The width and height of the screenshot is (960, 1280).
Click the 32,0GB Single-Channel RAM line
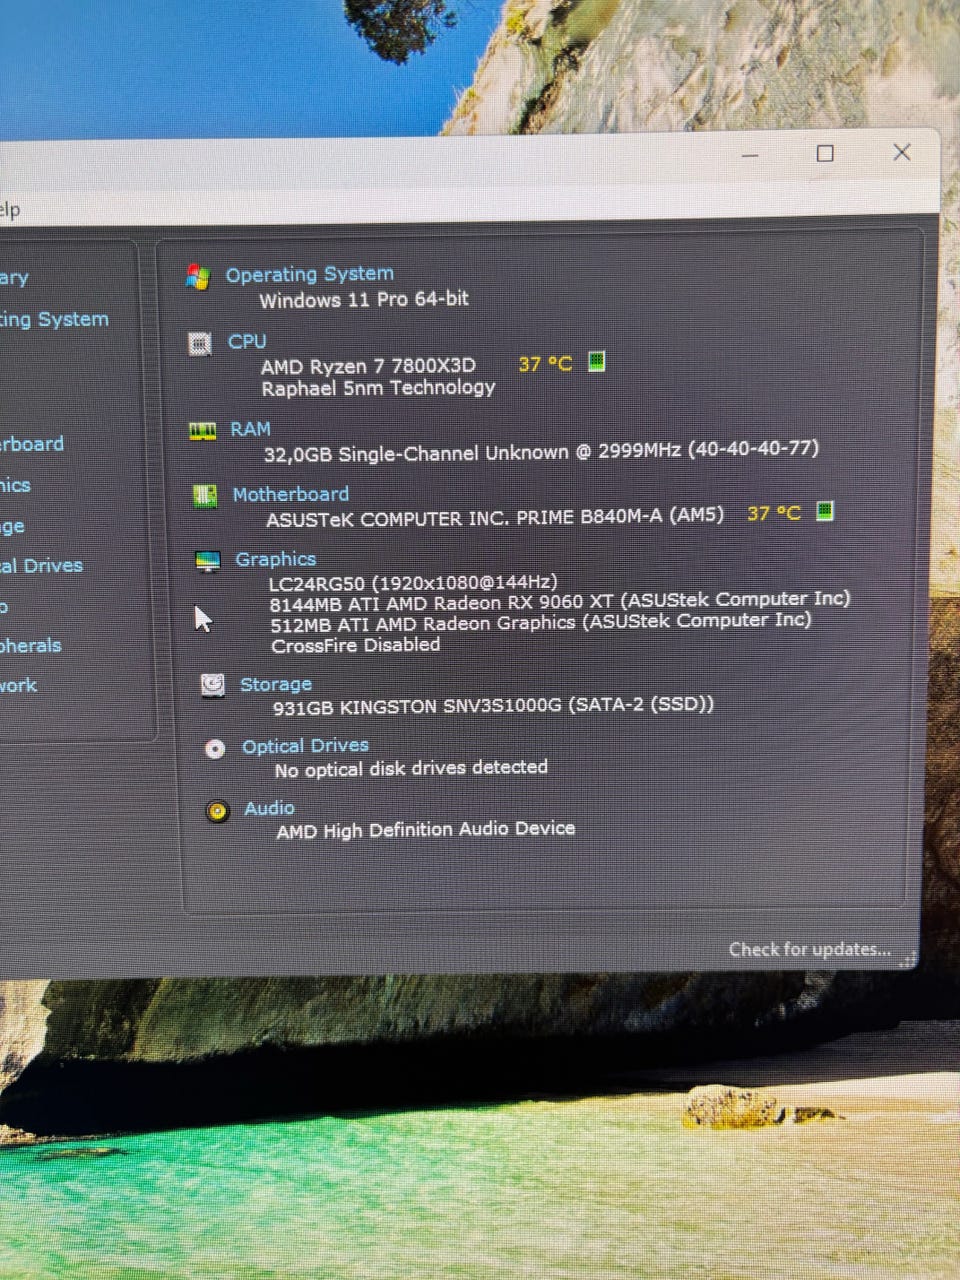point(541,451)
